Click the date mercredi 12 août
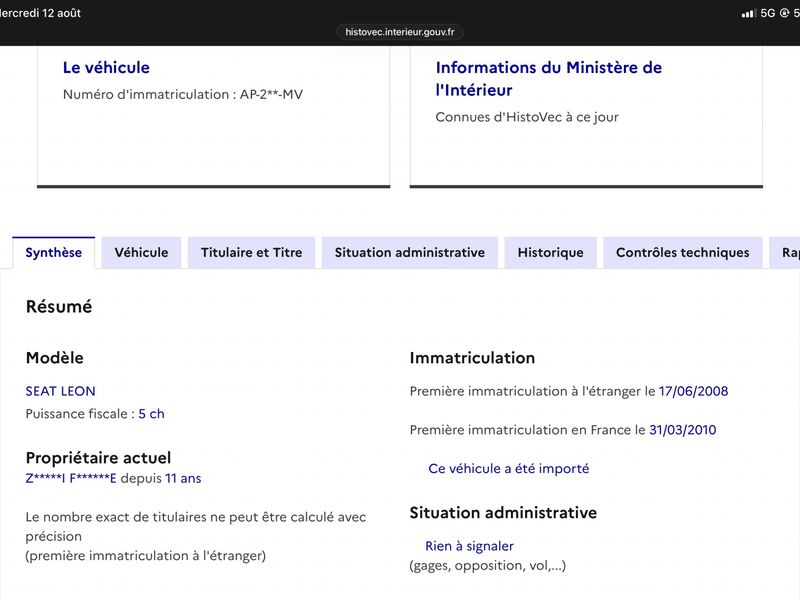 click(x=40, y=13)
